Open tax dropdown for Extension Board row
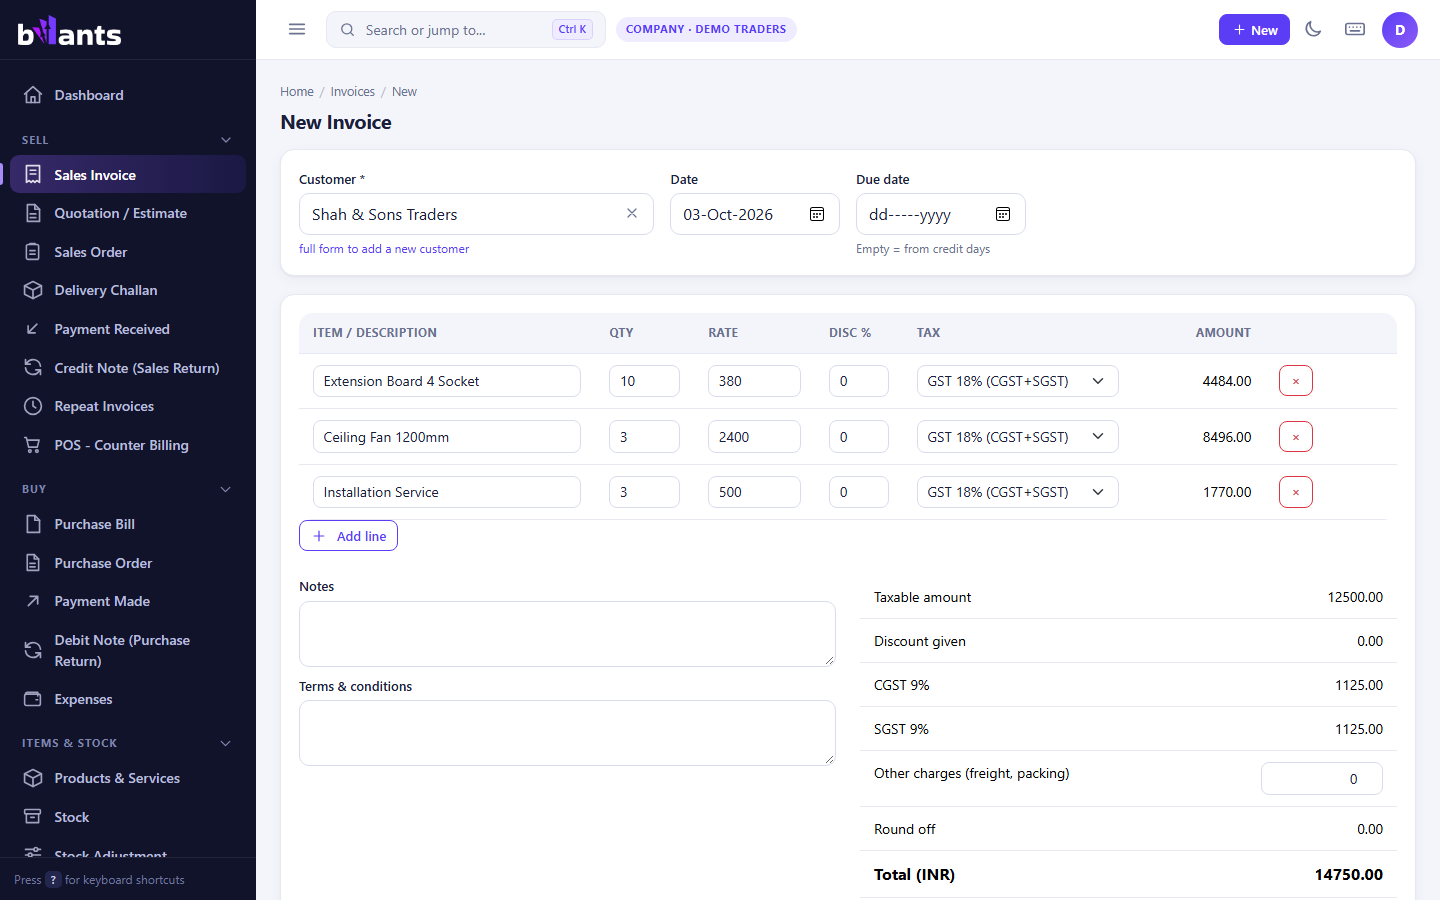This screenshot has width=1440, height=900. [x=1017, y=381]
